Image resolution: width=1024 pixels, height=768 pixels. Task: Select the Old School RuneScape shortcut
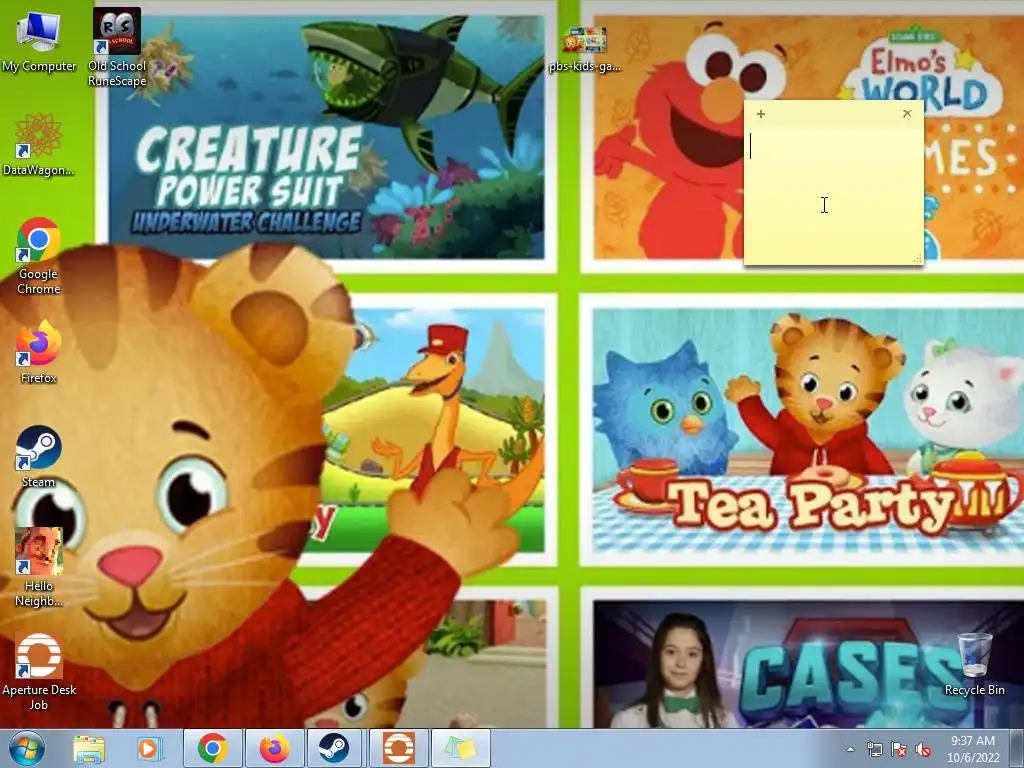(x=117, y=46)
